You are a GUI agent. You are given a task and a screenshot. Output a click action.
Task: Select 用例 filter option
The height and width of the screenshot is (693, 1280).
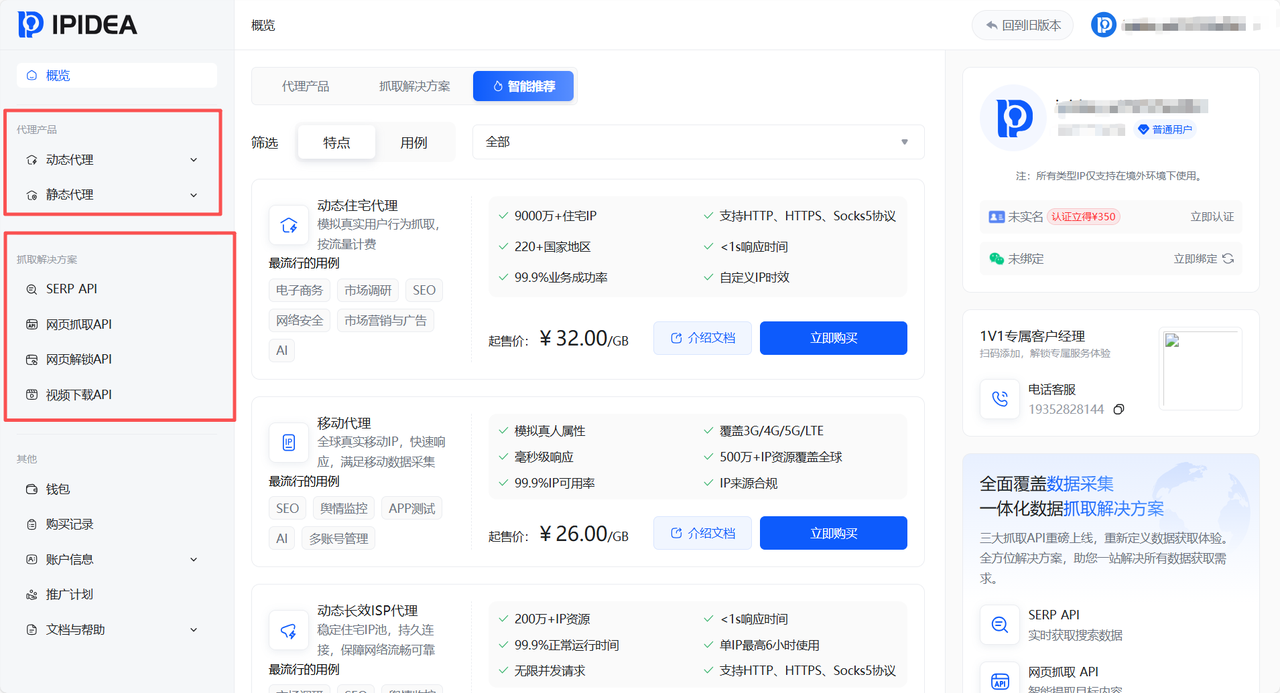tap(414, 142)
